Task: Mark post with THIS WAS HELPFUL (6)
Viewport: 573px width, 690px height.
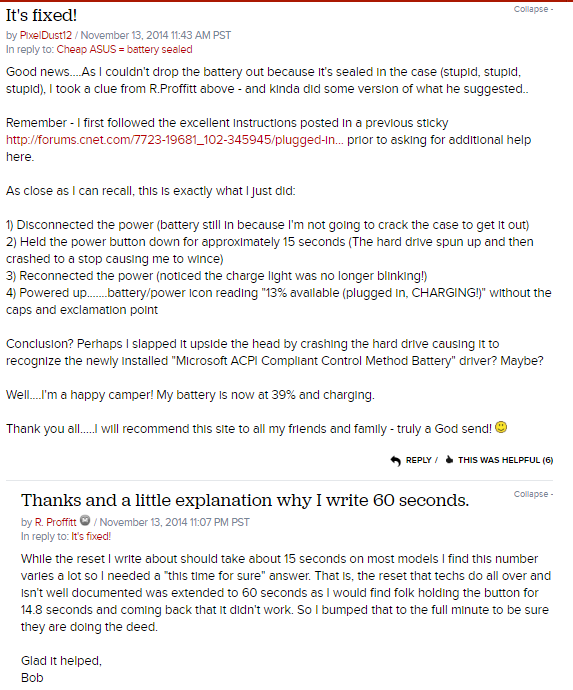Action: pos(505,460)
